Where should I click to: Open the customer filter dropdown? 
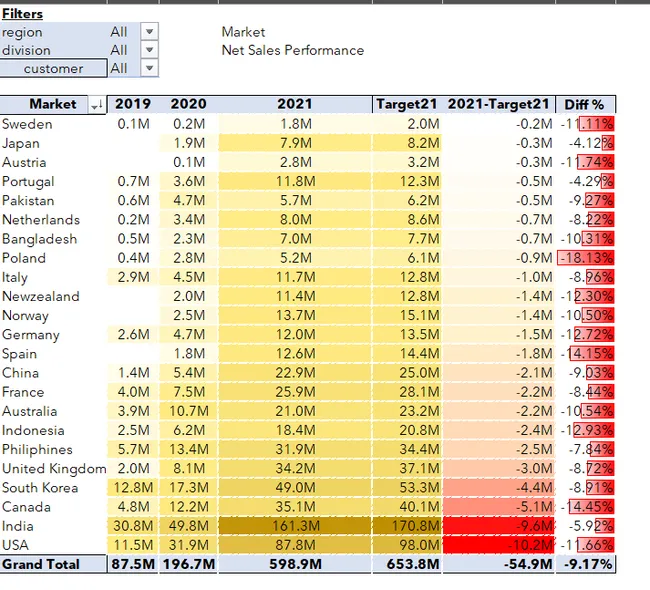[x=149, y=68]
